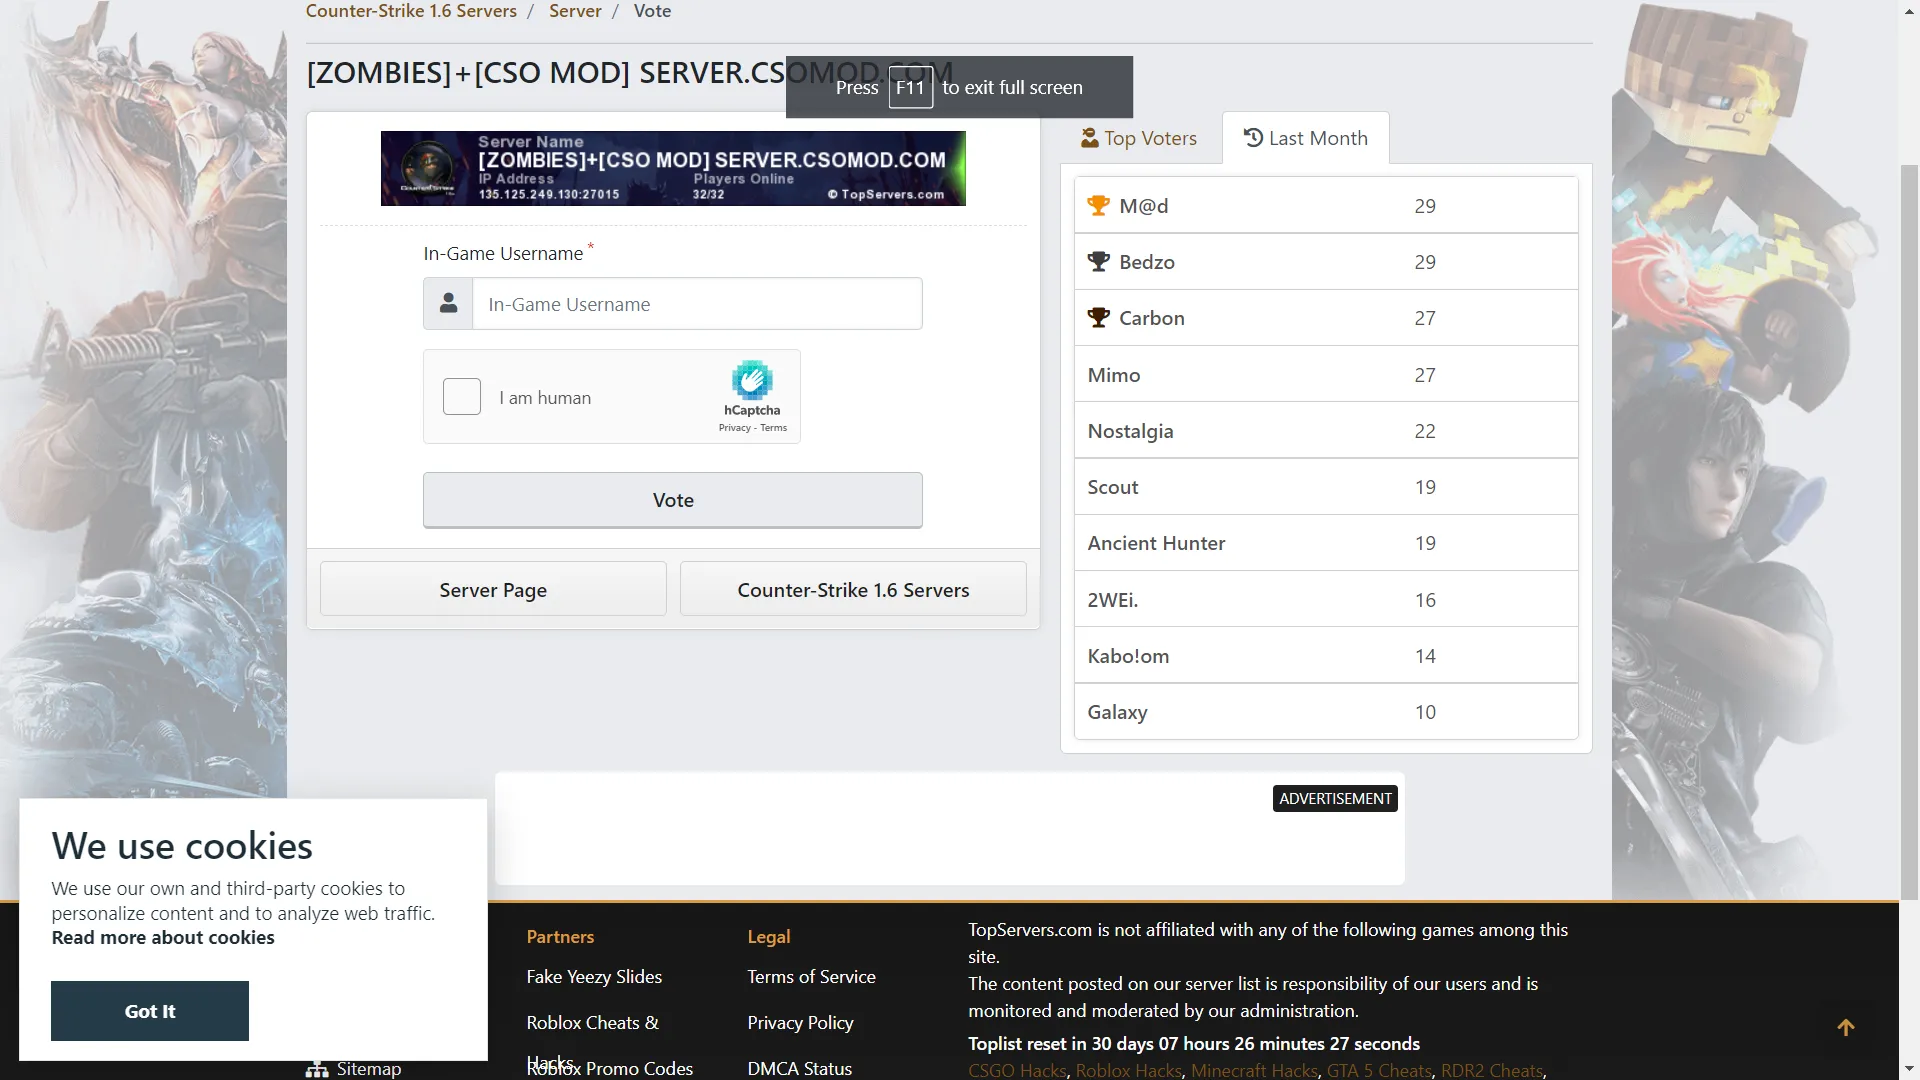Open hCaptcha Privacy link

[734, 428]
